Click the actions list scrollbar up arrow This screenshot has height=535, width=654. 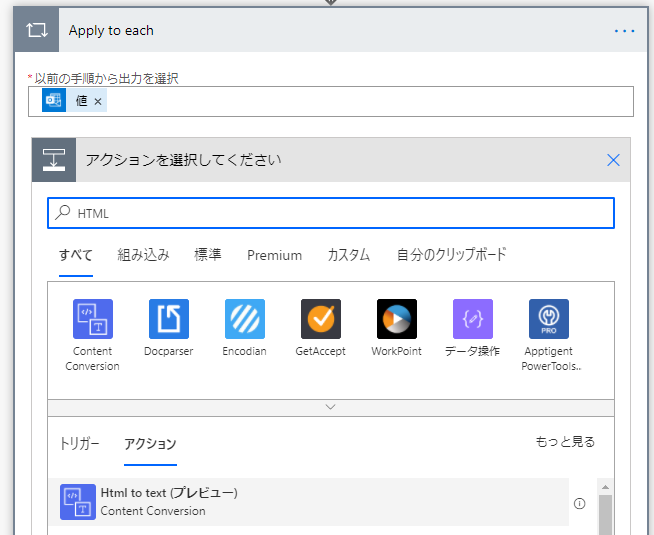[605, 487]
